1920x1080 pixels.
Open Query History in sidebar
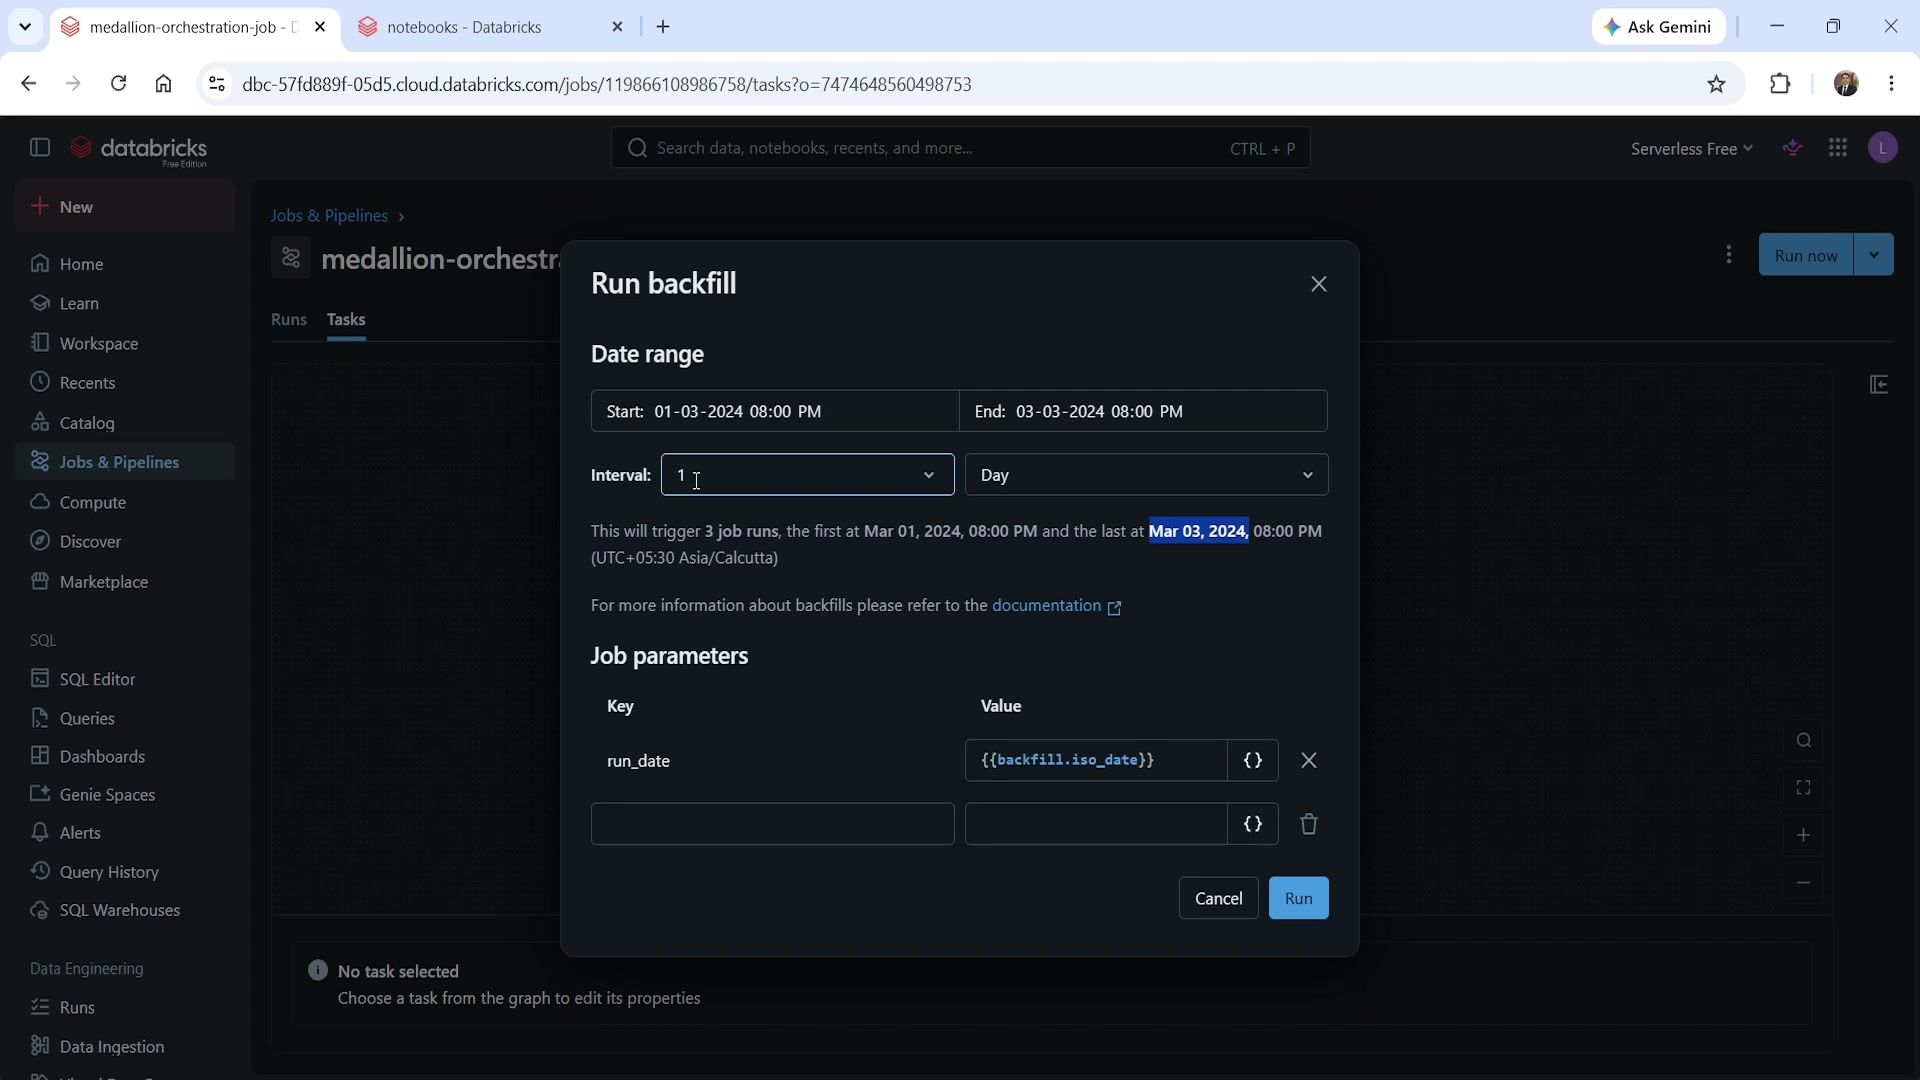tap(125, 872)
